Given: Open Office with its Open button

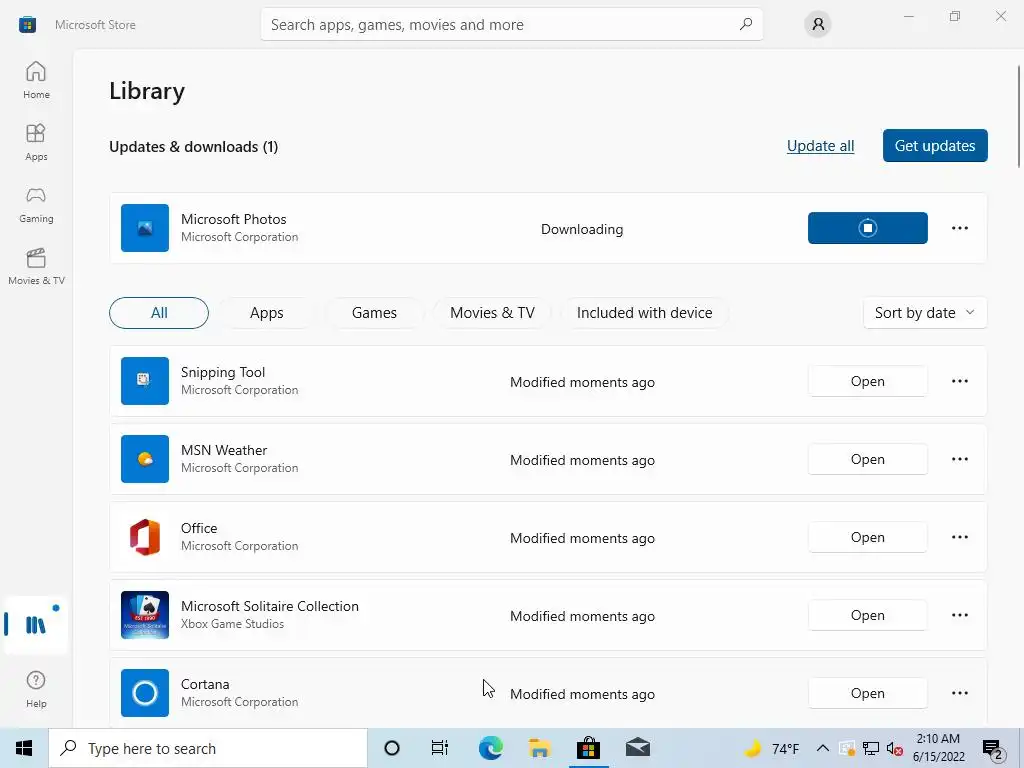Looking at the screenshot, I should [867, 537].
